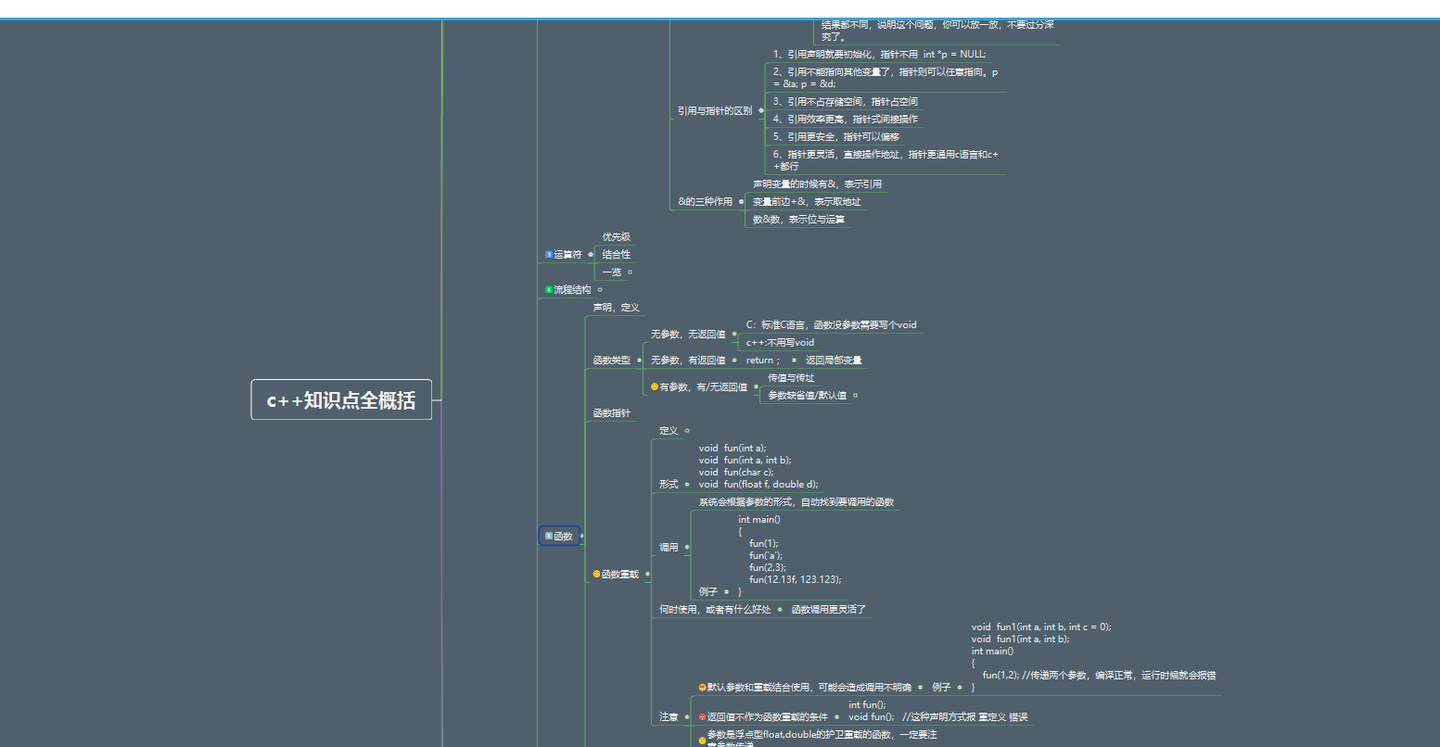Click the yellow icon before 有参数，有/无返回值

pyautogui.click(x=655, y=387)
